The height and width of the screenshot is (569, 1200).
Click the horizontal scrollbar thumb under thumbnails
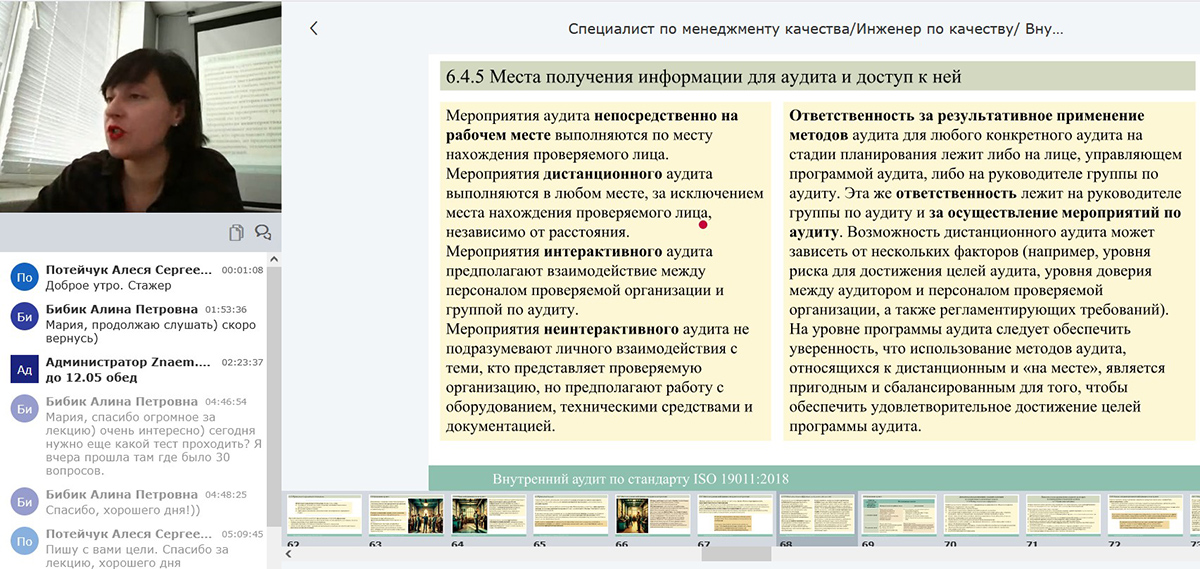735,554
